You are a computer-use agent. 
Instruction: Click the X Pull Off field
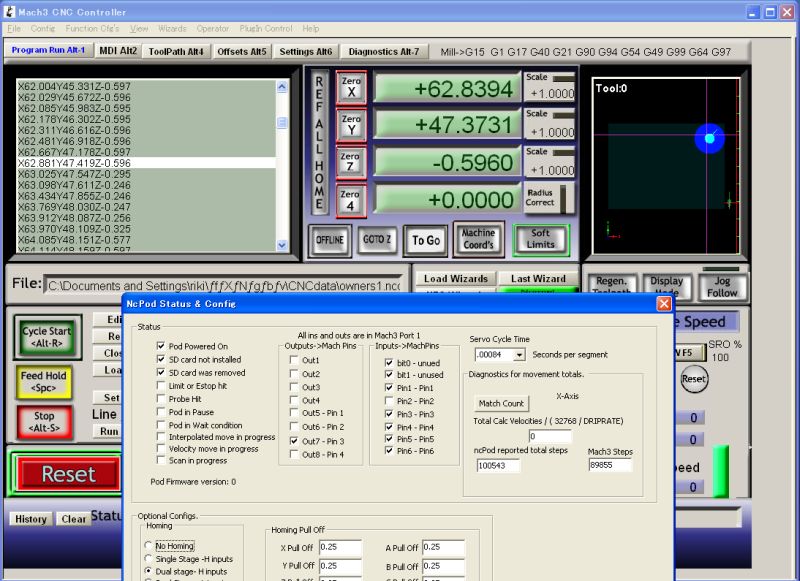(340, 547)
